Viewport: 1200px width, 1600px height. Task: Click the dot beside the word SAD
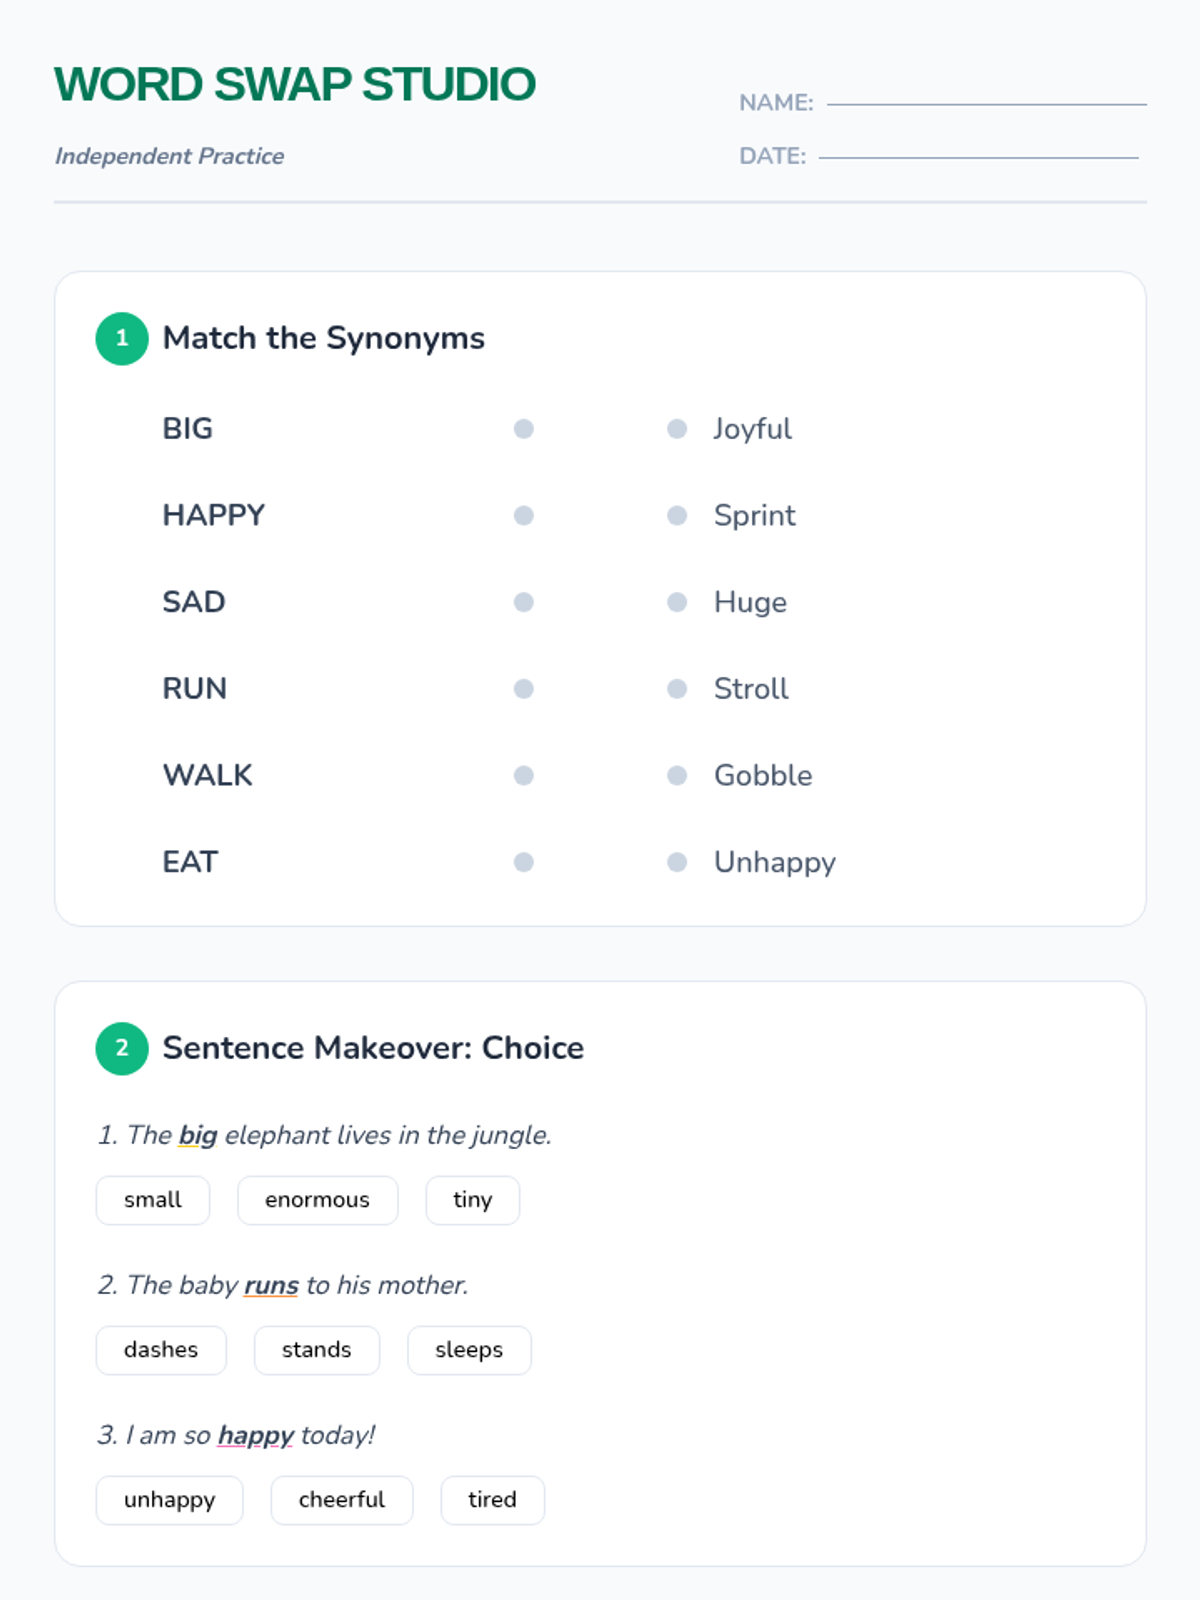click(523, 602)
